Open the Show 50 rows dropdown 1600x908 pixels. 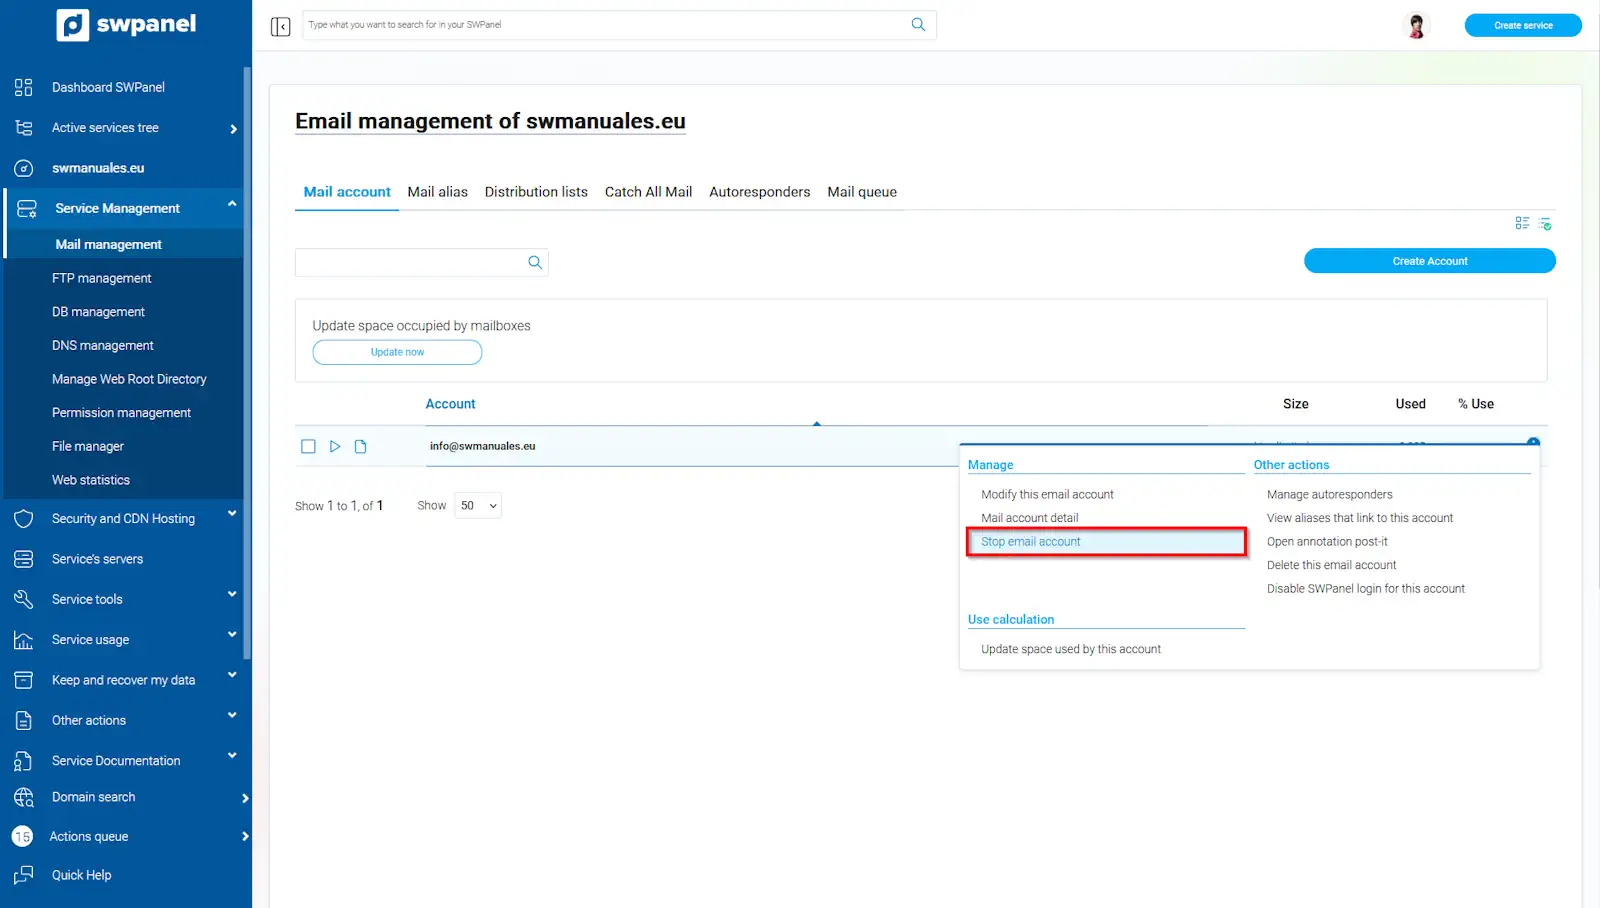click(x=478, y=506)
